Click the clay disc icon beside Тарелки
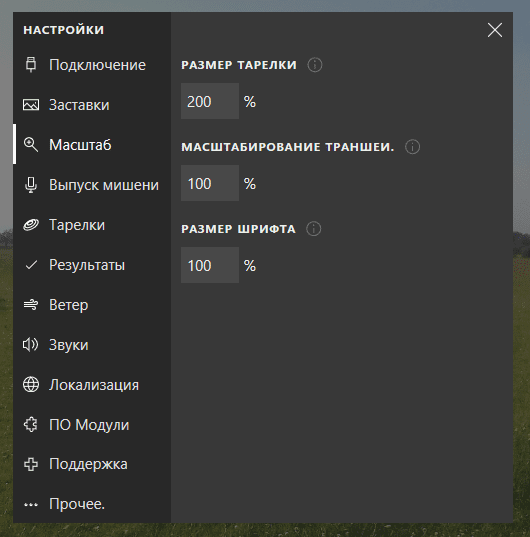The width and height of the screenshot is (530, 537). [x=31, y=225]
